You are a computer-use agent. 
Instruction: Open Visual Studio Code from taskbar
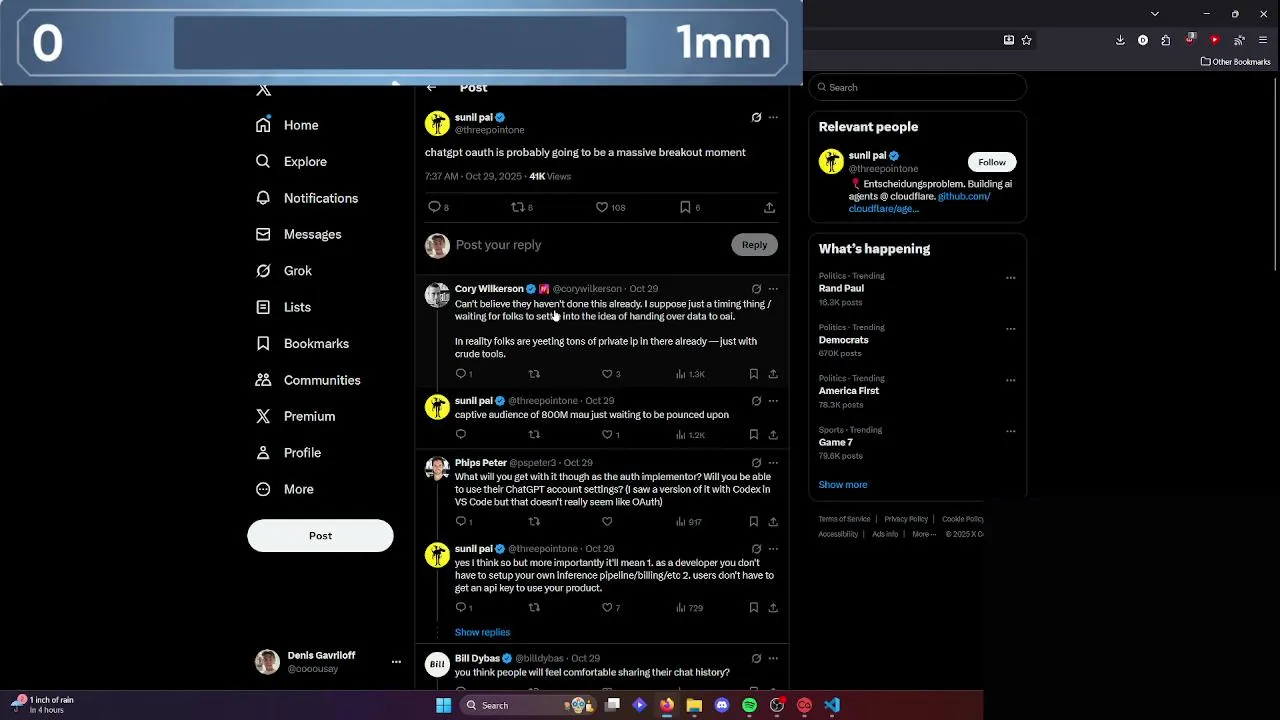pos(832,705)
